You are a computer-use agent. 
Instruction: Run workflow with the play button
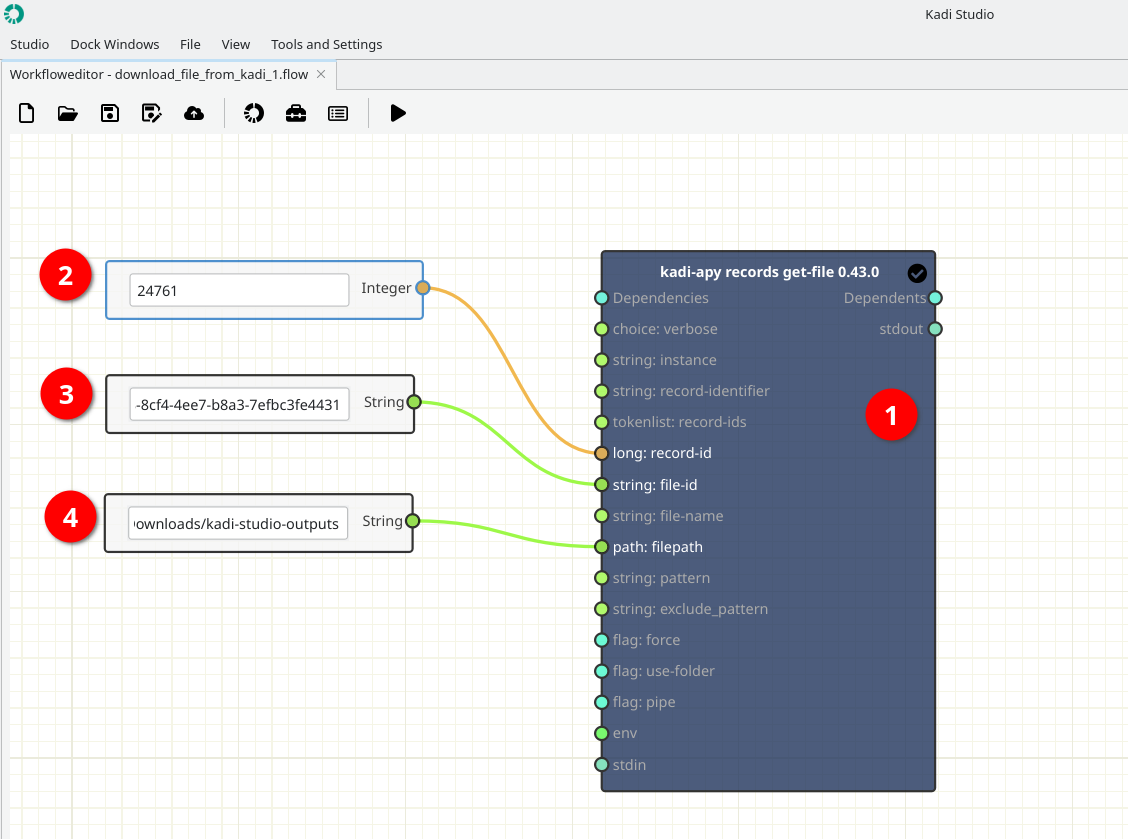point(398,113)
